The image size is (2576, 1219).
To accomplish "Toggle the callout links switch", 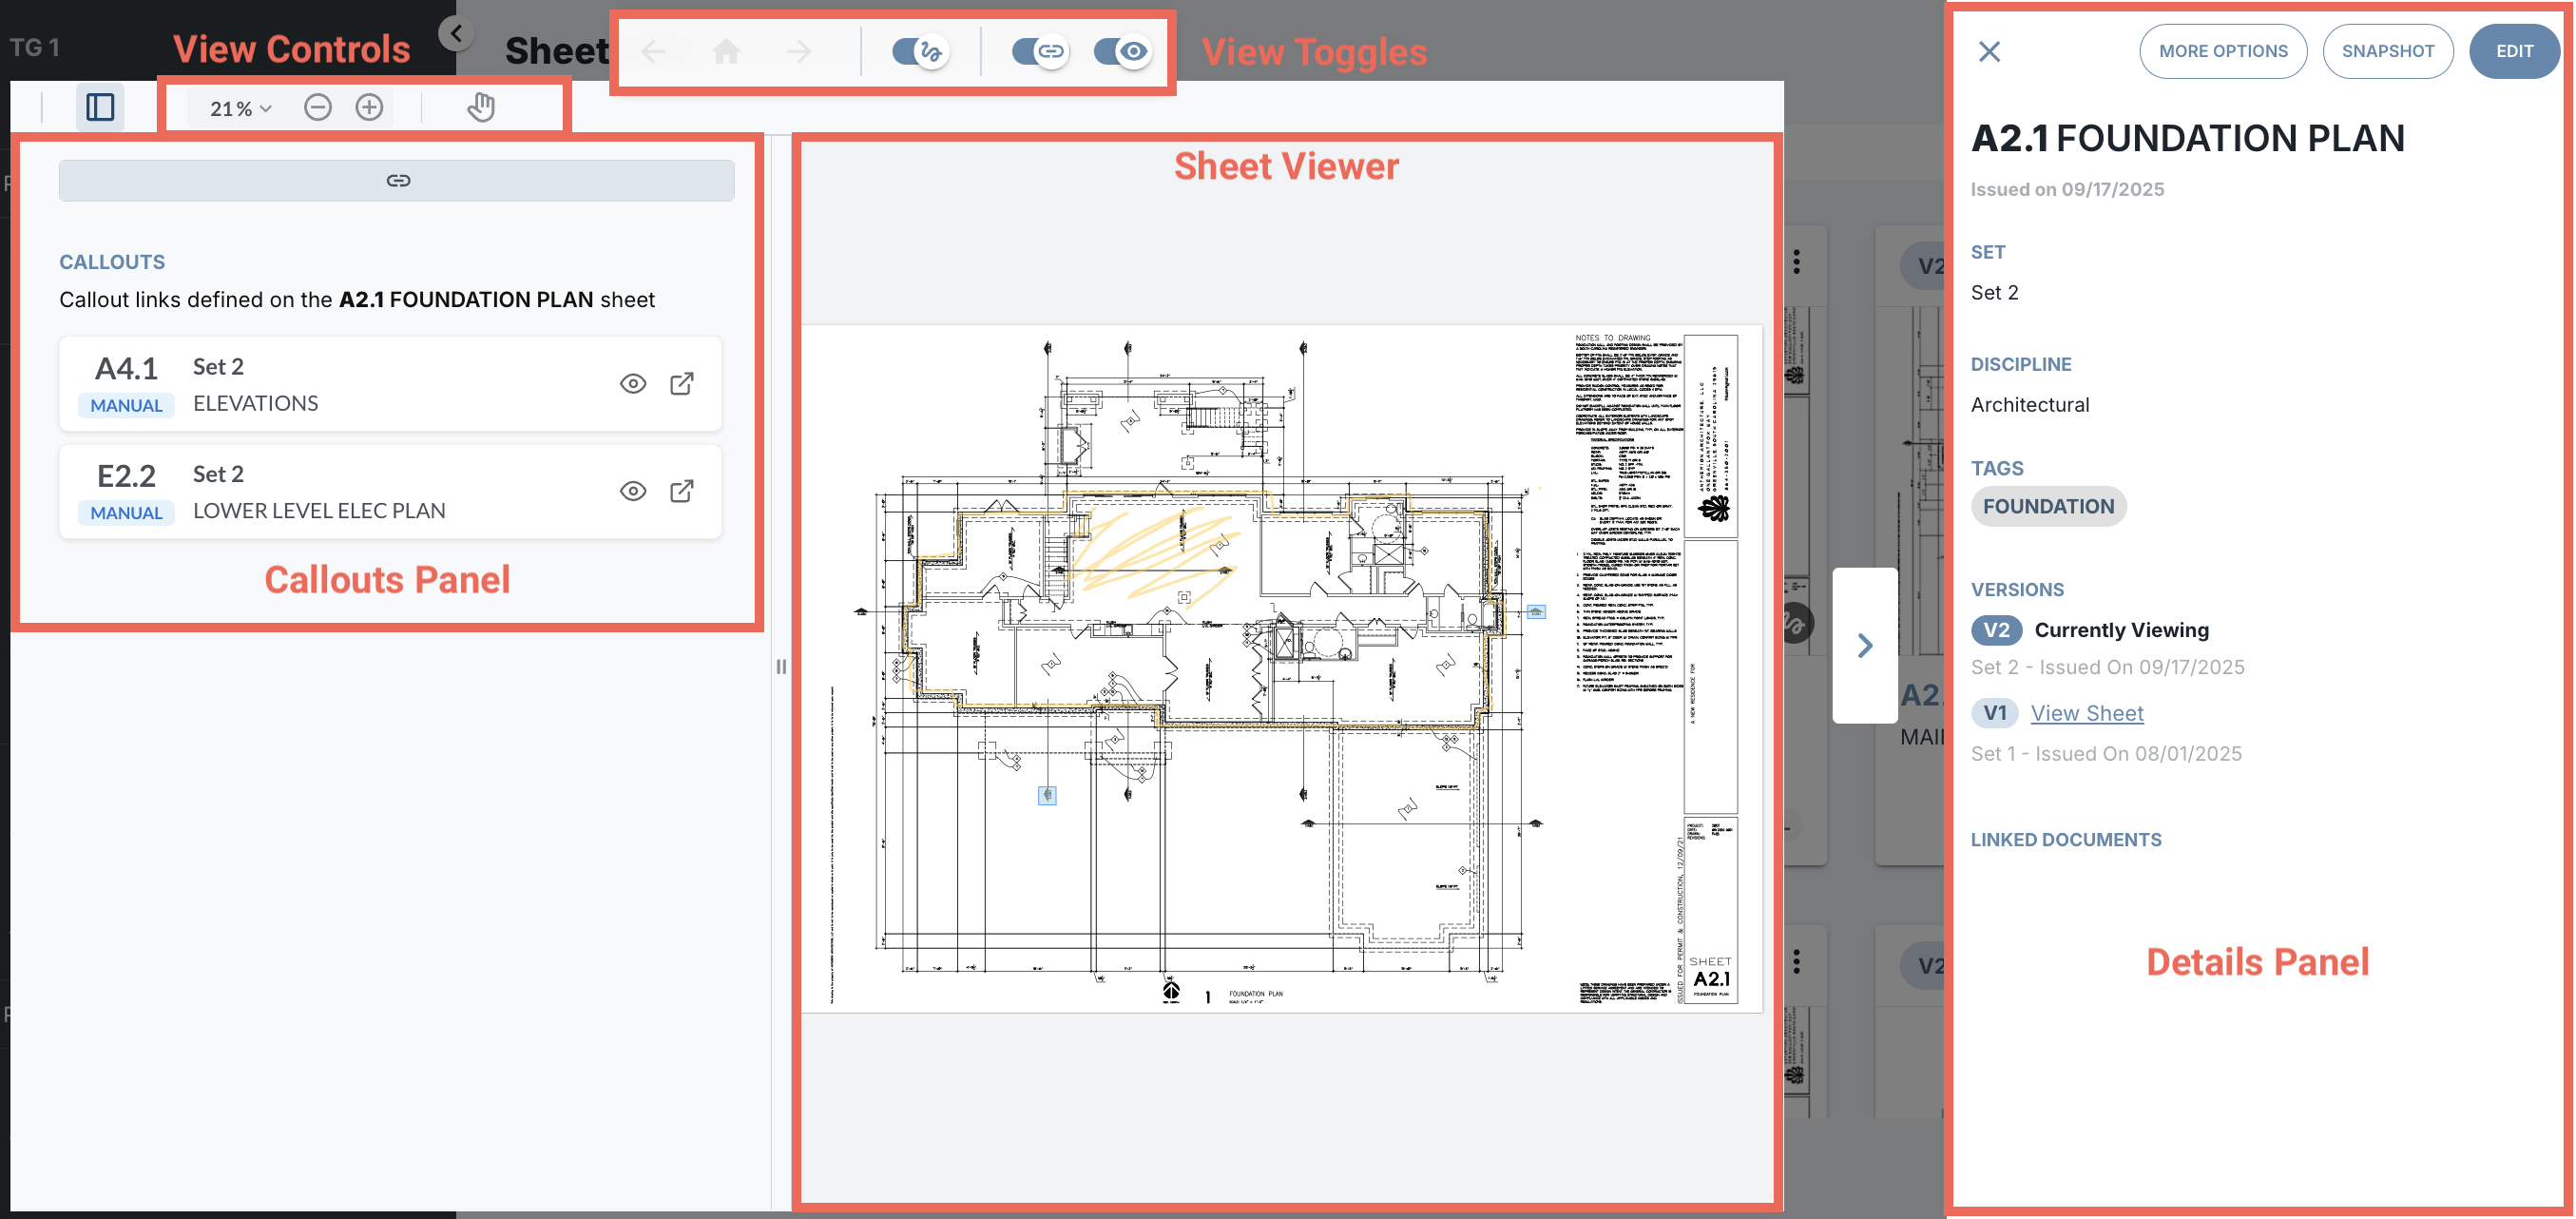I will (x=1039, y=51).
